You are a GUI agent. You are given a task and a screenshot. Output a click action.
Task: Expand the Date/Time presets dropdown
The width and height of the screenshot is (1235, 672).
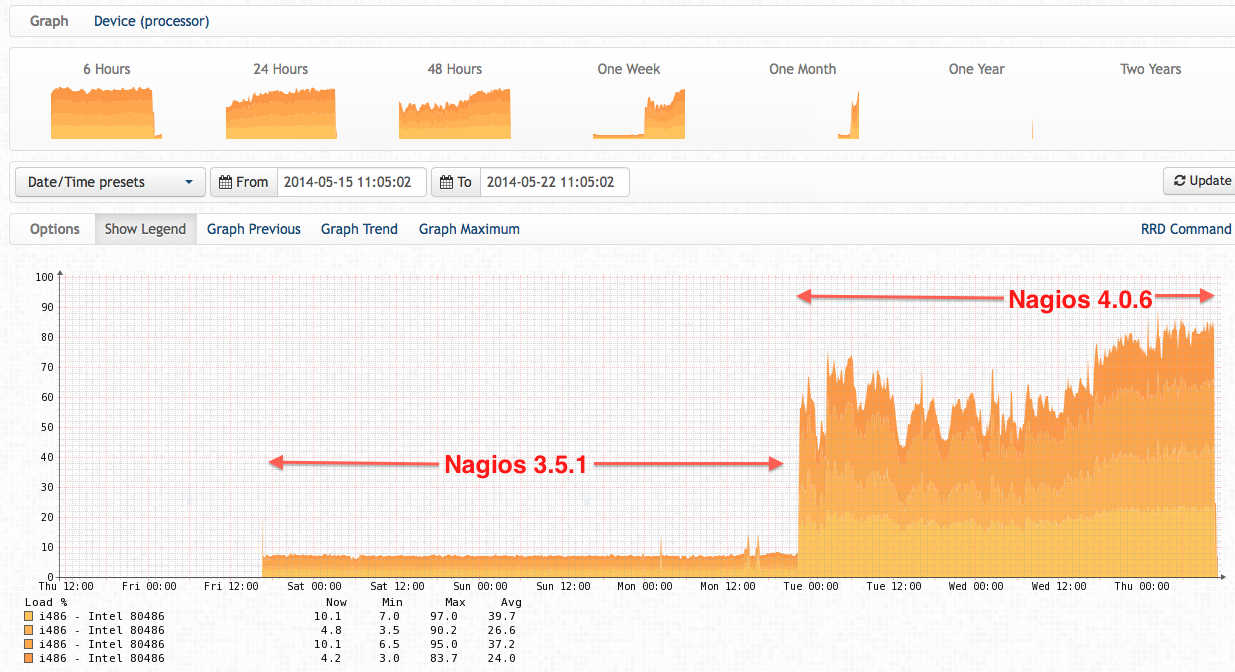(110, 182)
